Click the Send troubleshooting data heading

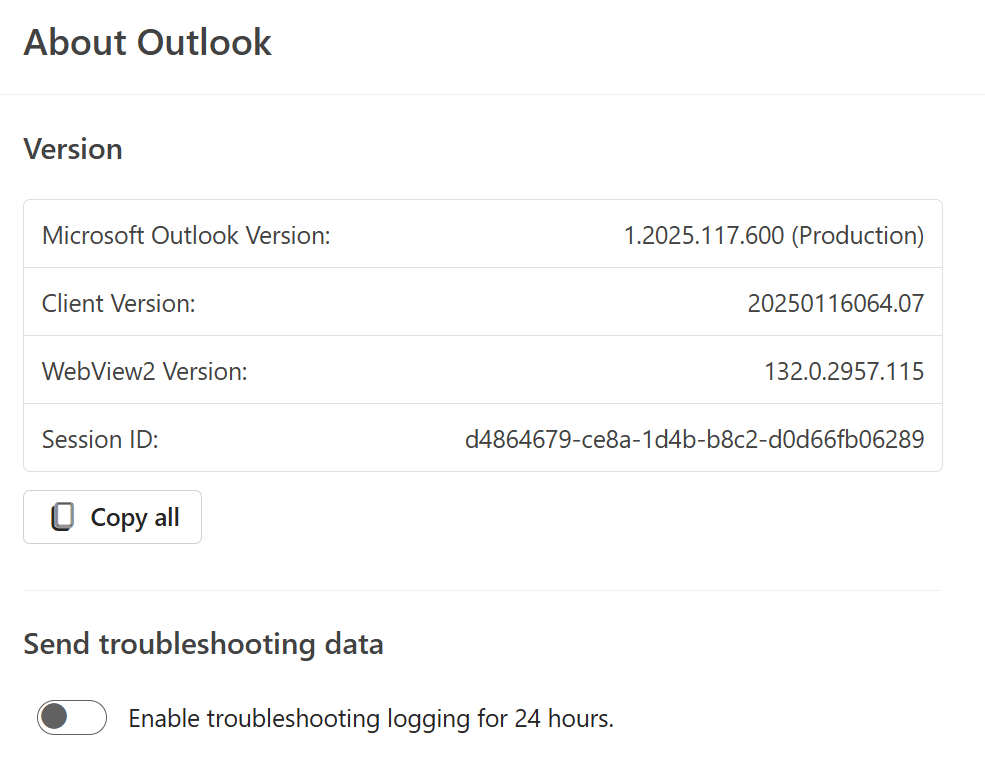[204, 644]
